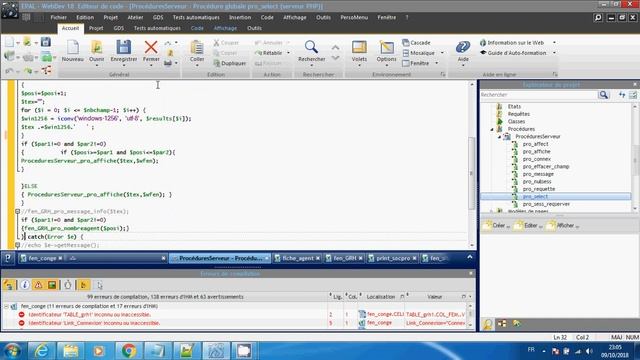Click the next search result down arrow
Image resolution: width=640 pixels, height=360 pixels.
tap(335, 58)
